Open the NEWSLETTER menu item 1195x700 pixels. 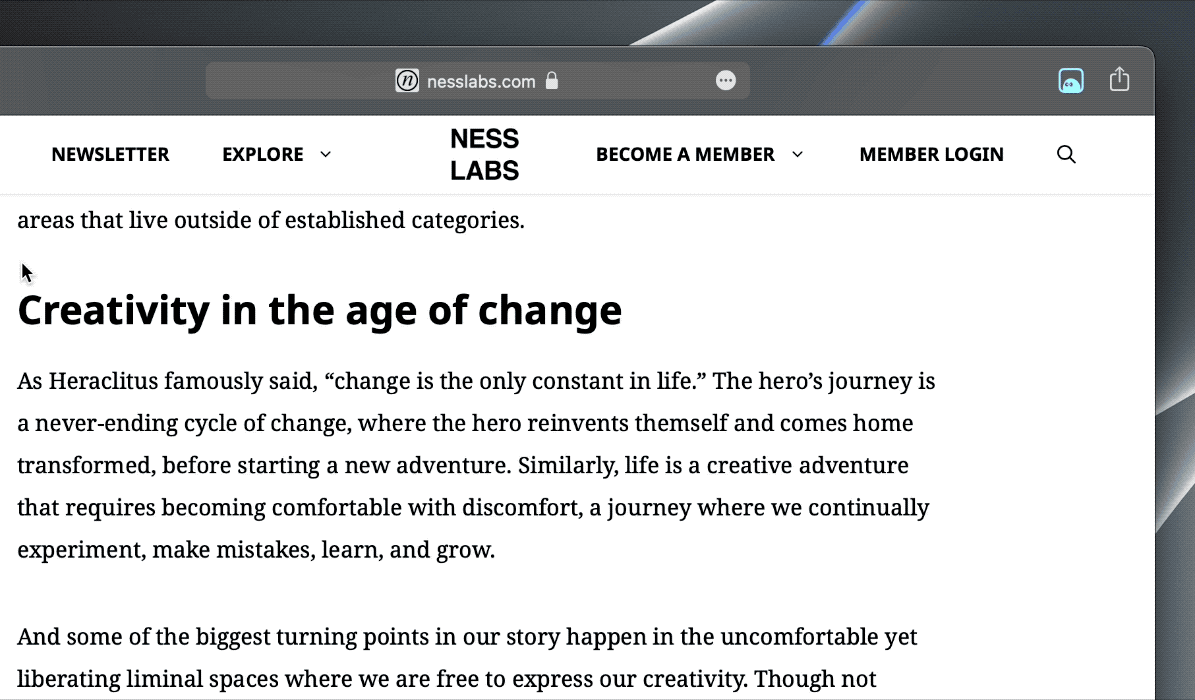tap(110, 154)
